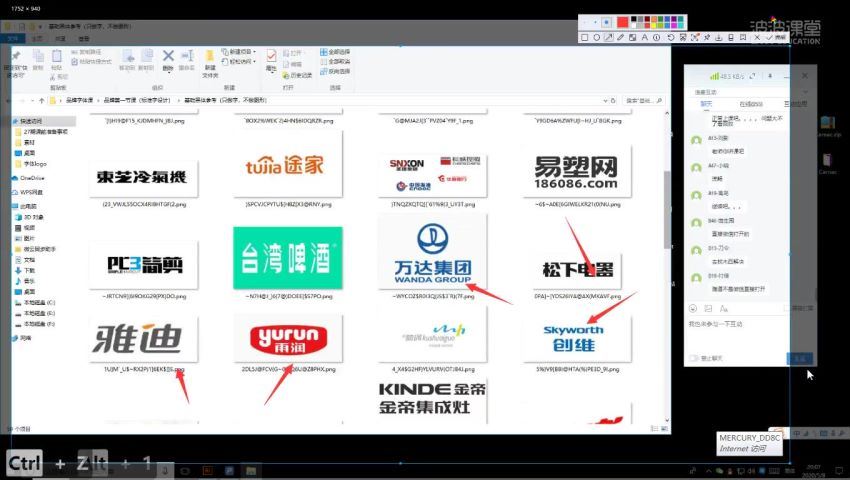The image size is (850, 480).
Task: Expand the Delete button dropdown arrow
Action: (169, 72)
